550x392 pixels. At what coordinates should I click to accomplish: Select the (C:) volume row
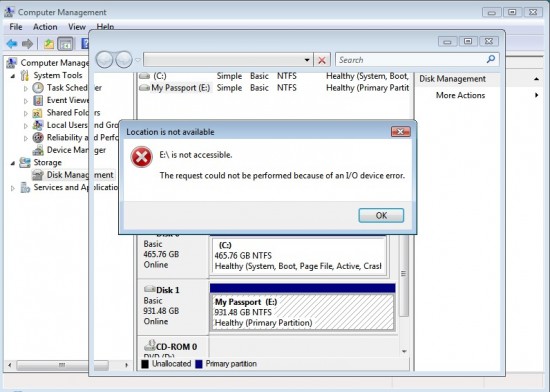(x=274, y=76)
